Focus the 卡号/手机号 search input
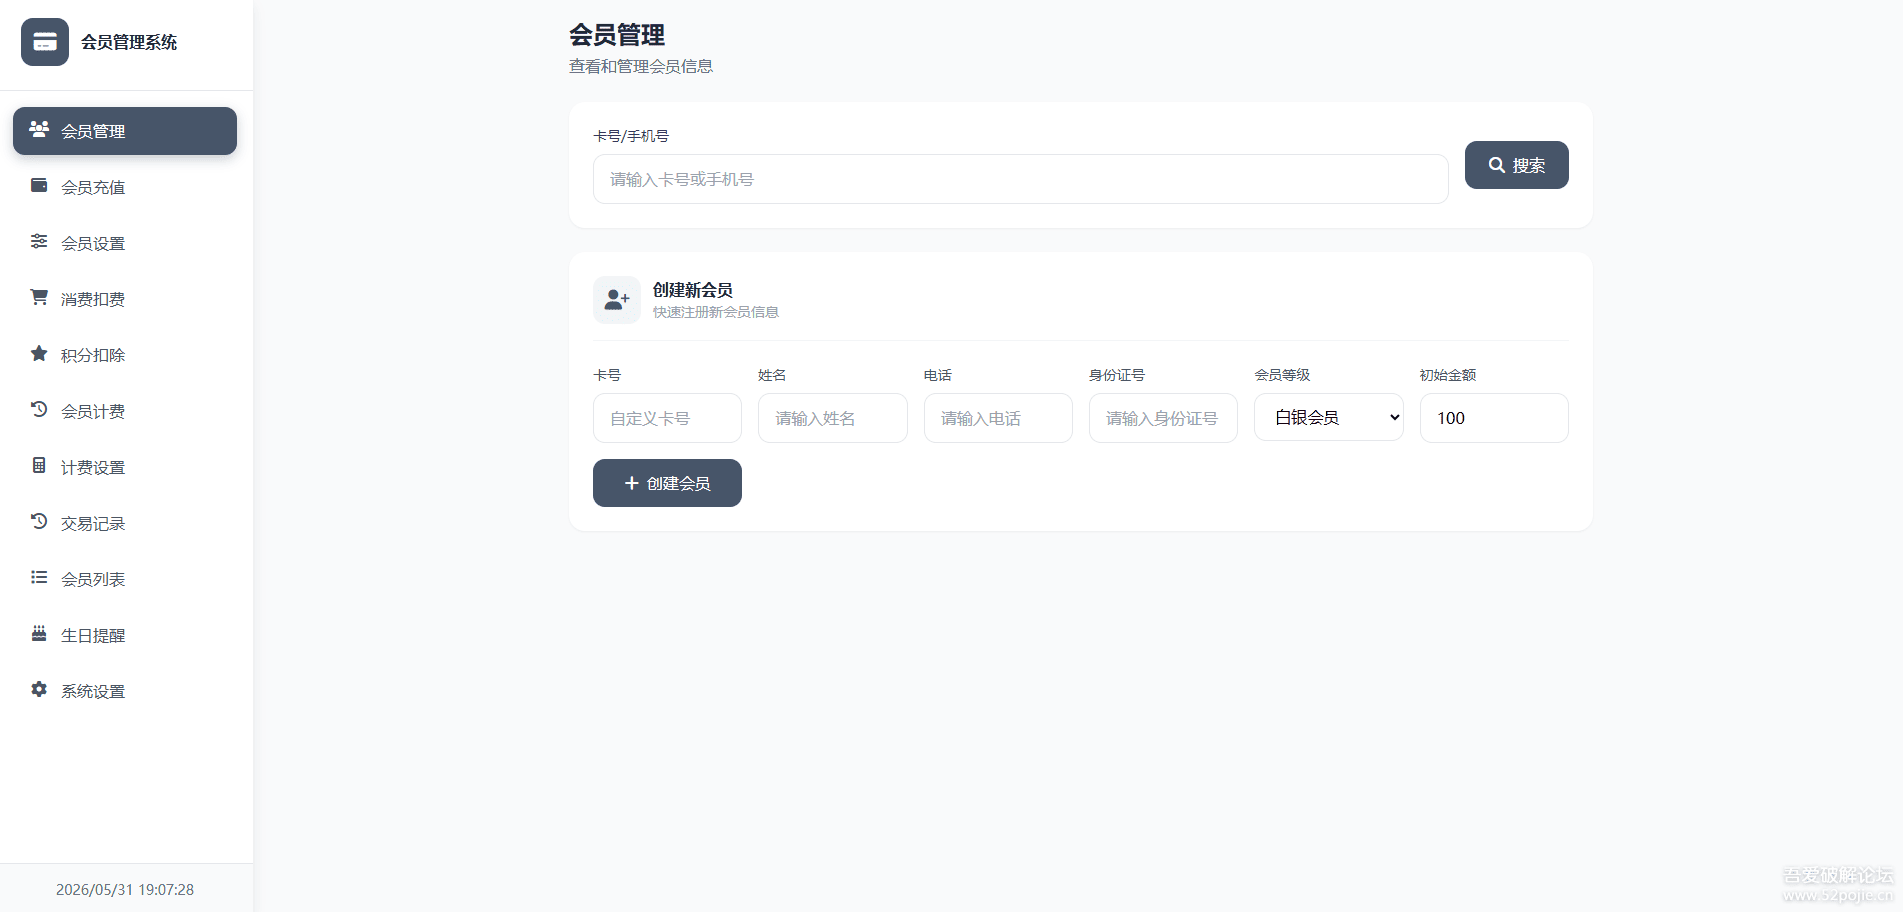The height and width of the screenshot is (912, 1903). (1020, 179)
